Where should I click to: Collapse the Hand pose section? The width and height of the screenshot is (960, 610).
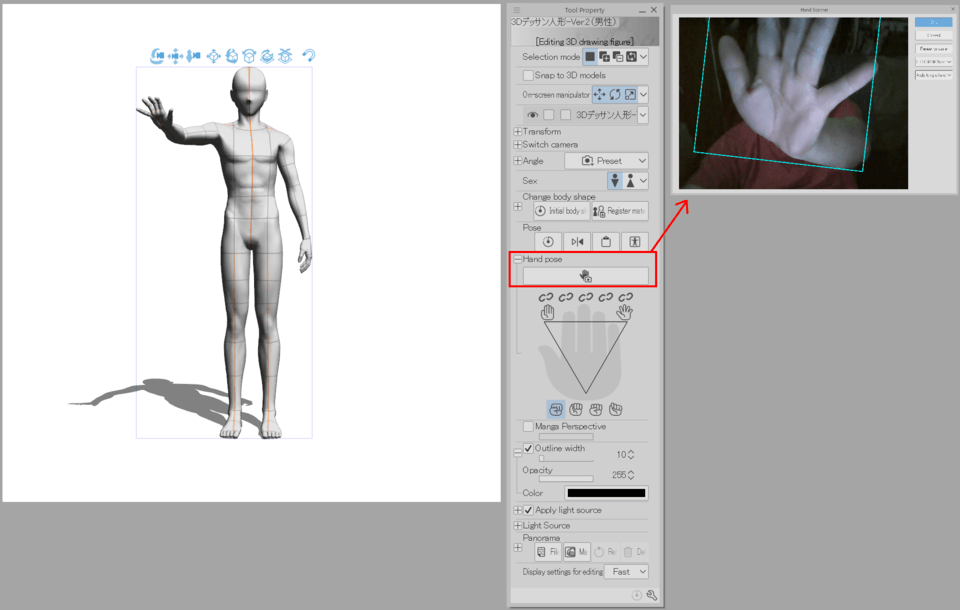[517, 259]
